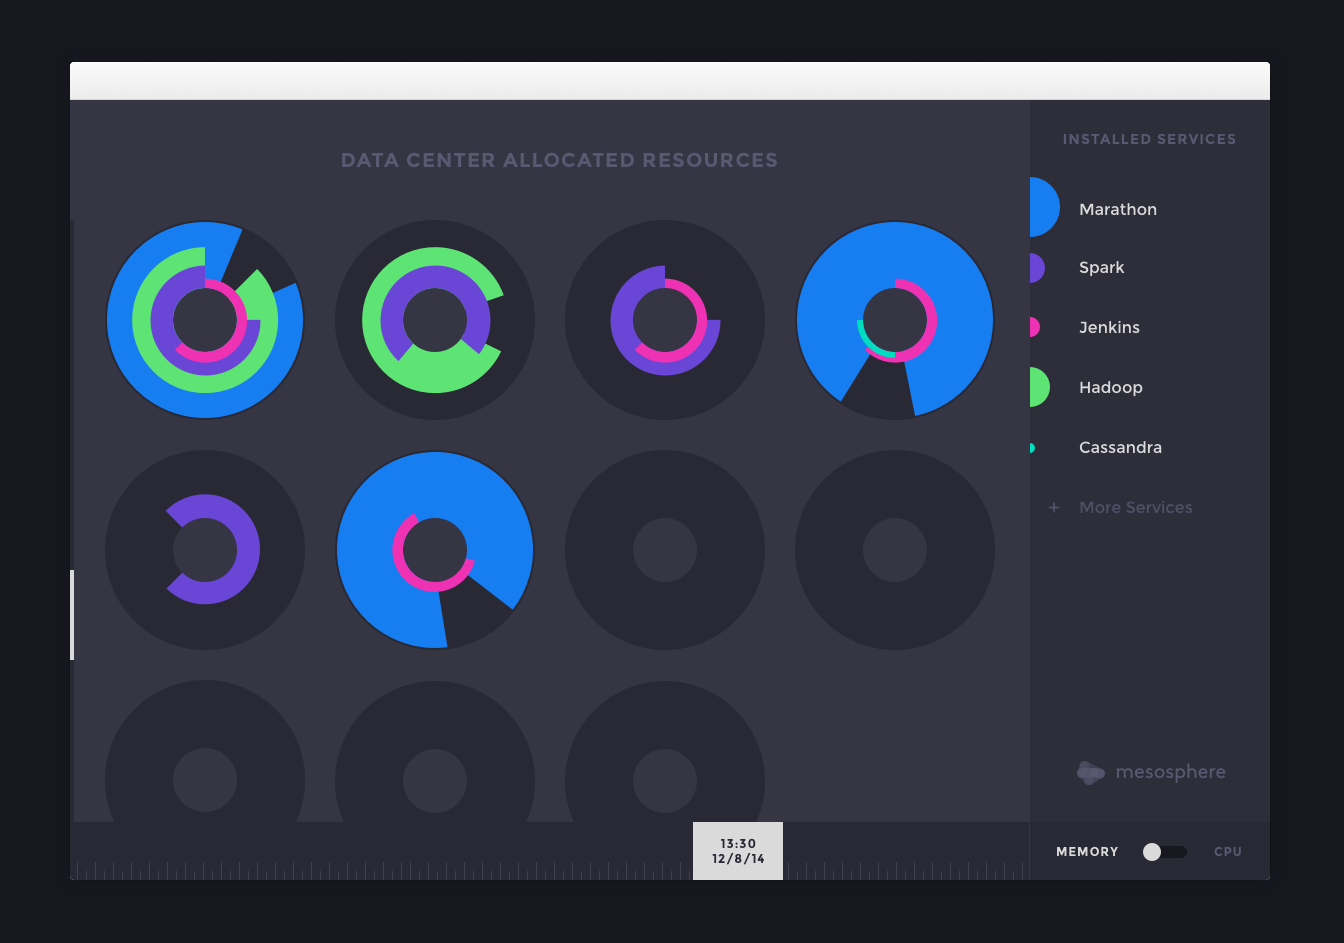Select the Cassandra service icon
This screenshot has width=1344, height=943.
pyautogui.click(x=1032, y=447)
